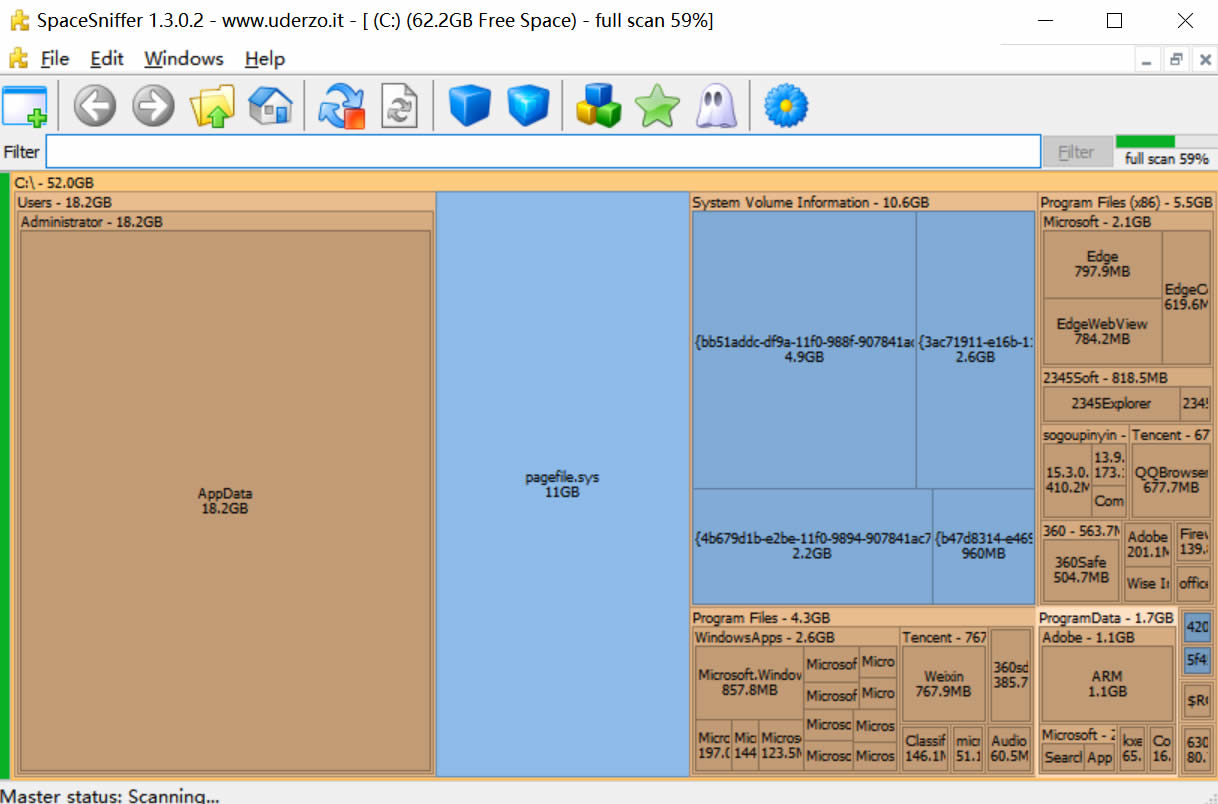Start a new master scan

click(x=342, y=105)
